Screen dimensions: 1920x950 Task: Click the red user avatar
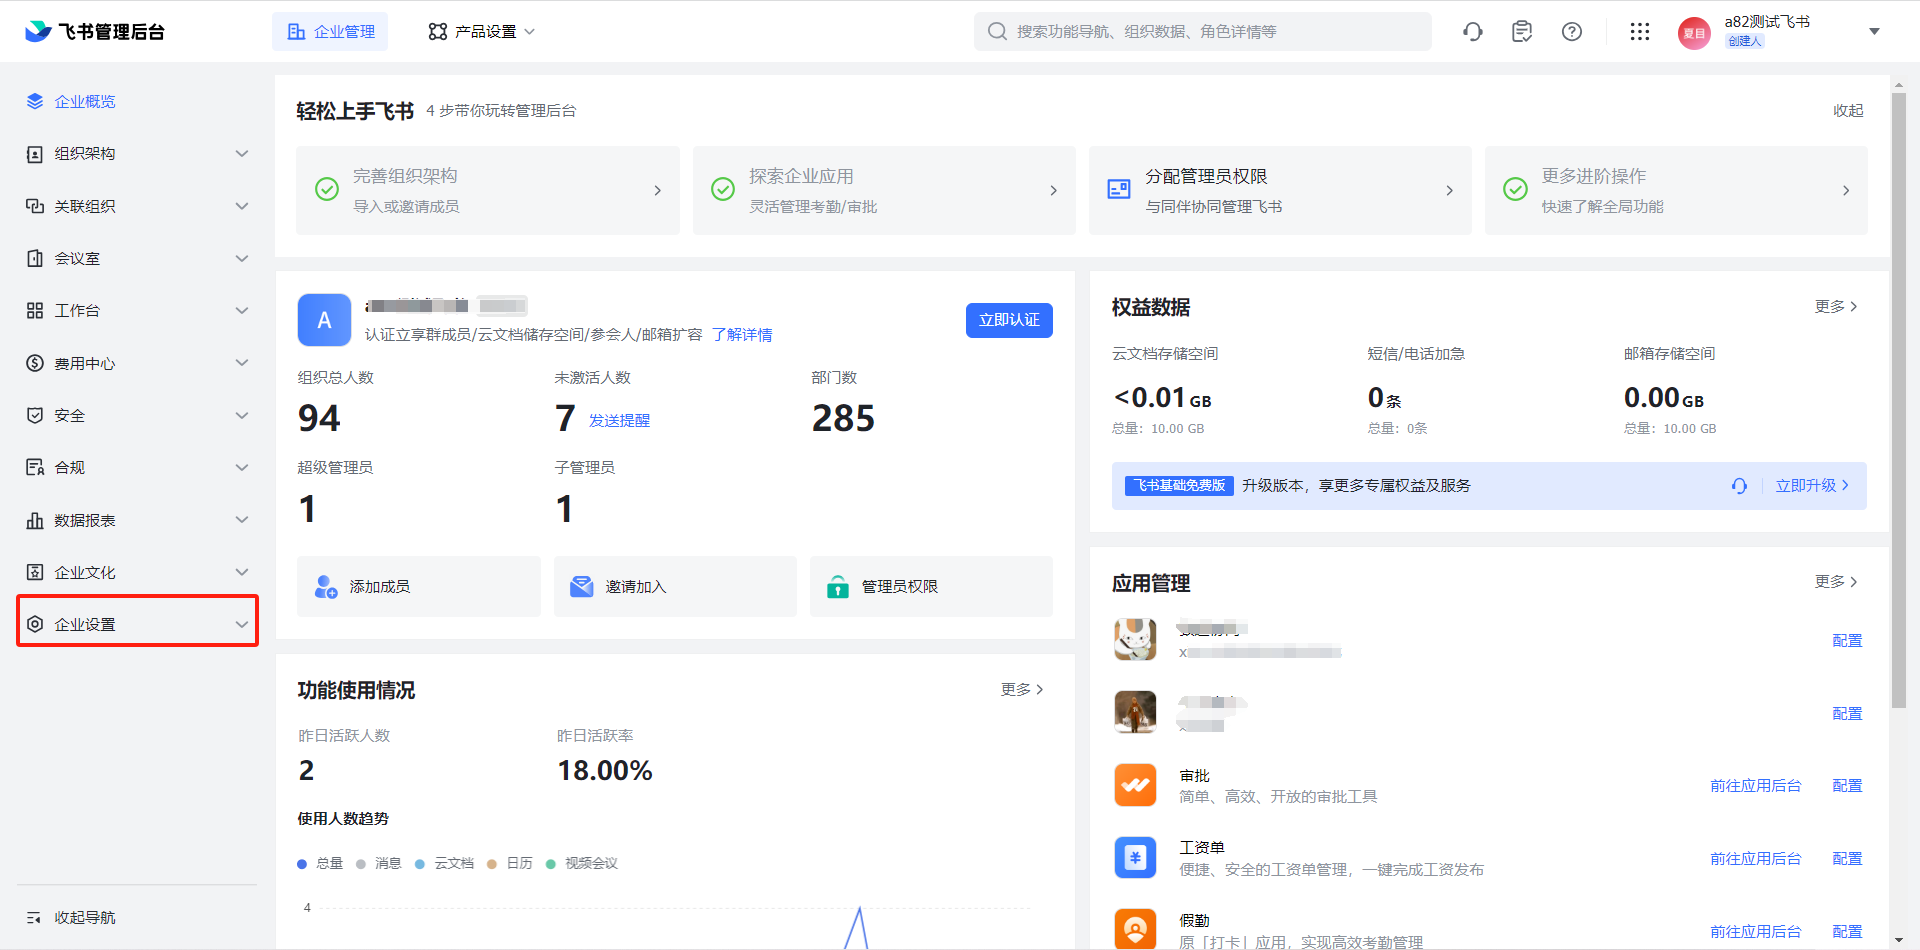tap(1694, 33)
